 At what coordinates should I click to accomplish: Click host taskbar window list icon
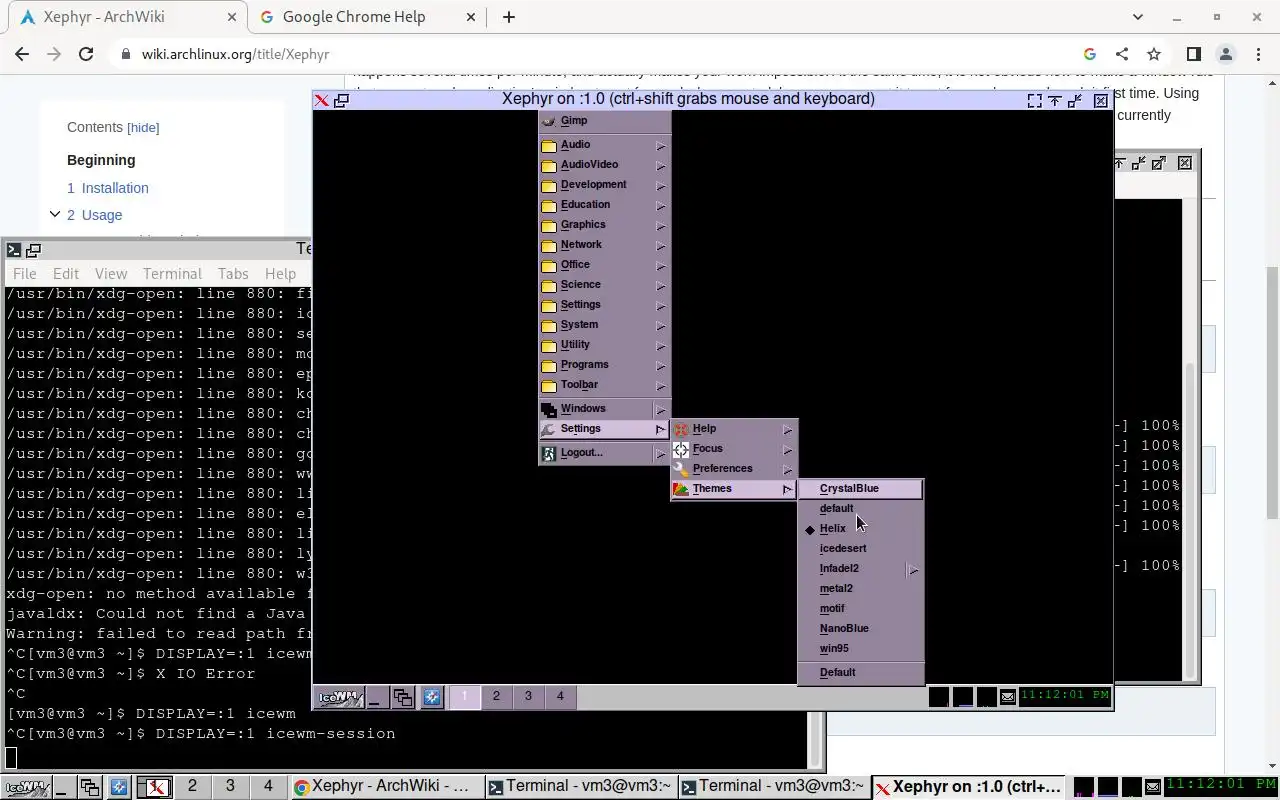pos(90,787)
